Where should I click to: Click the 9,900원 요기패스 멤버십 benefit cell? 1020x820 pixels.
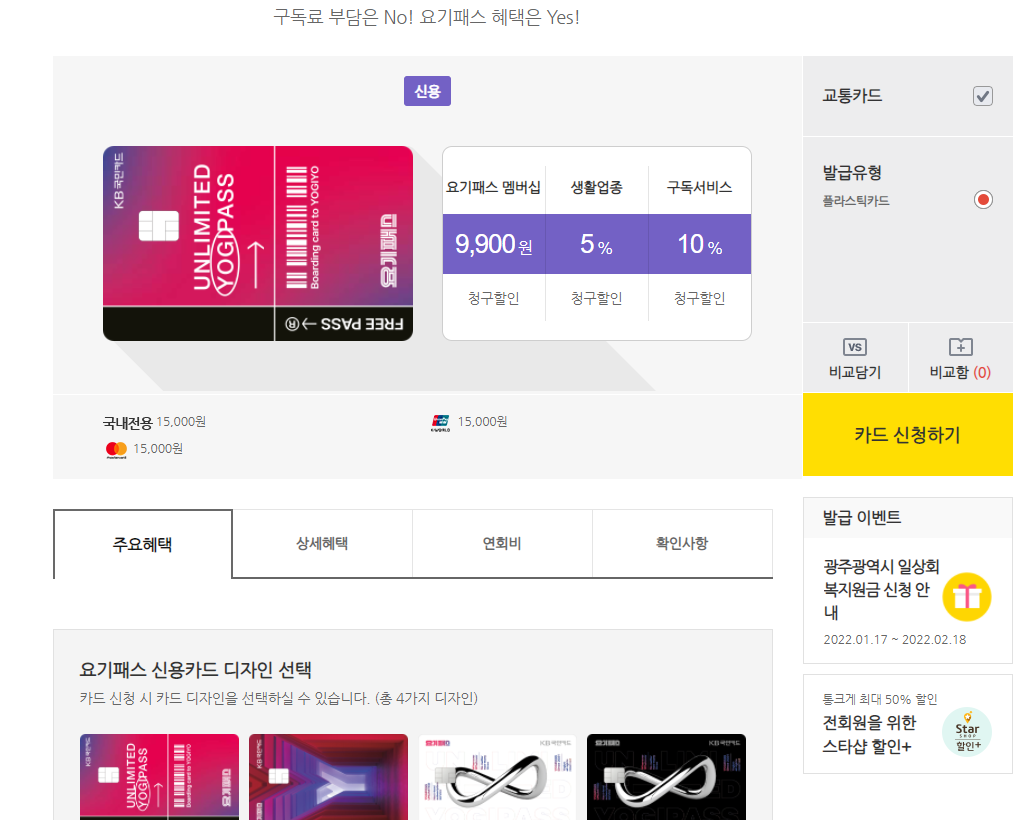tap(494, 244)
